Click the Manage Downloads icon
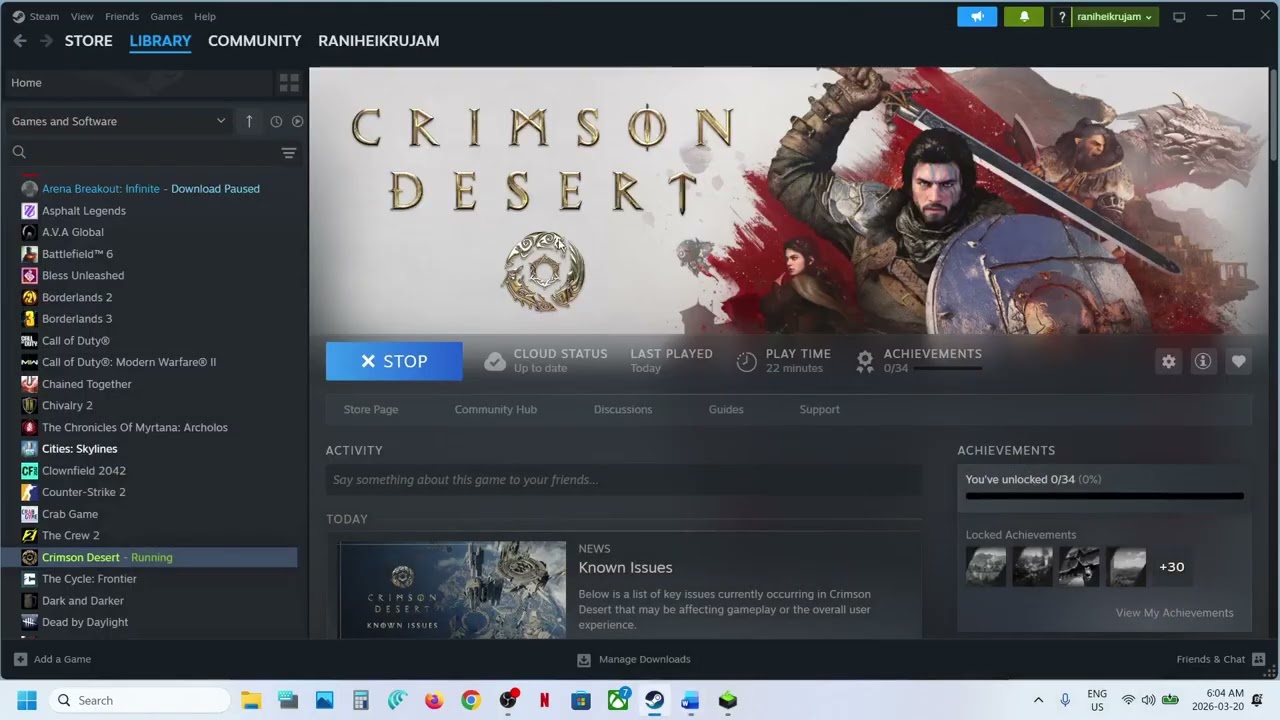 [584, 659]
